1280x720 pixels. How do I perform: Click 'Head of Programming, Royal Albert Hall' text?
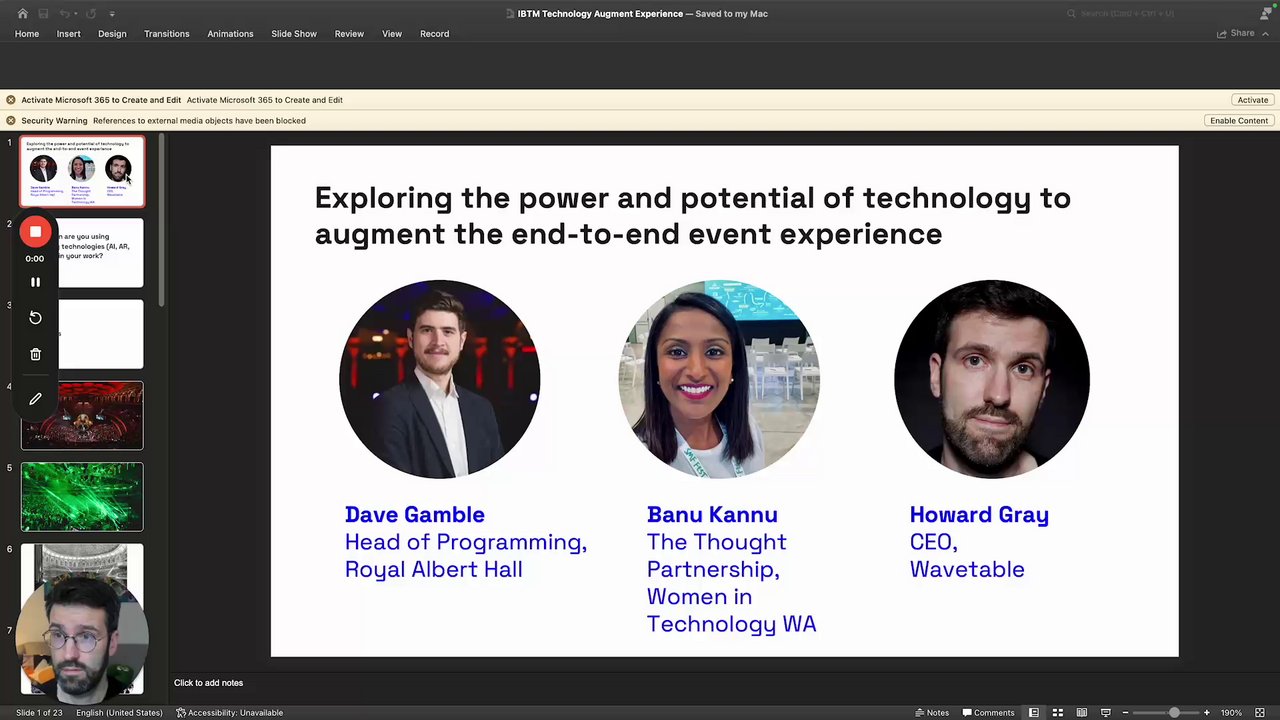tap(465, 556)
